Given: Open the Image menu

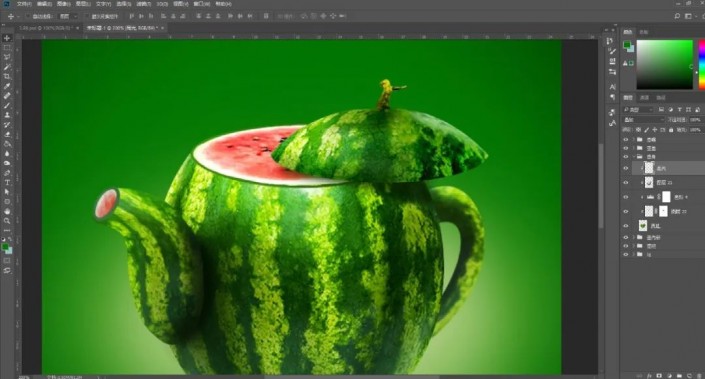Looking at the screenshot, I should point(63,4).
